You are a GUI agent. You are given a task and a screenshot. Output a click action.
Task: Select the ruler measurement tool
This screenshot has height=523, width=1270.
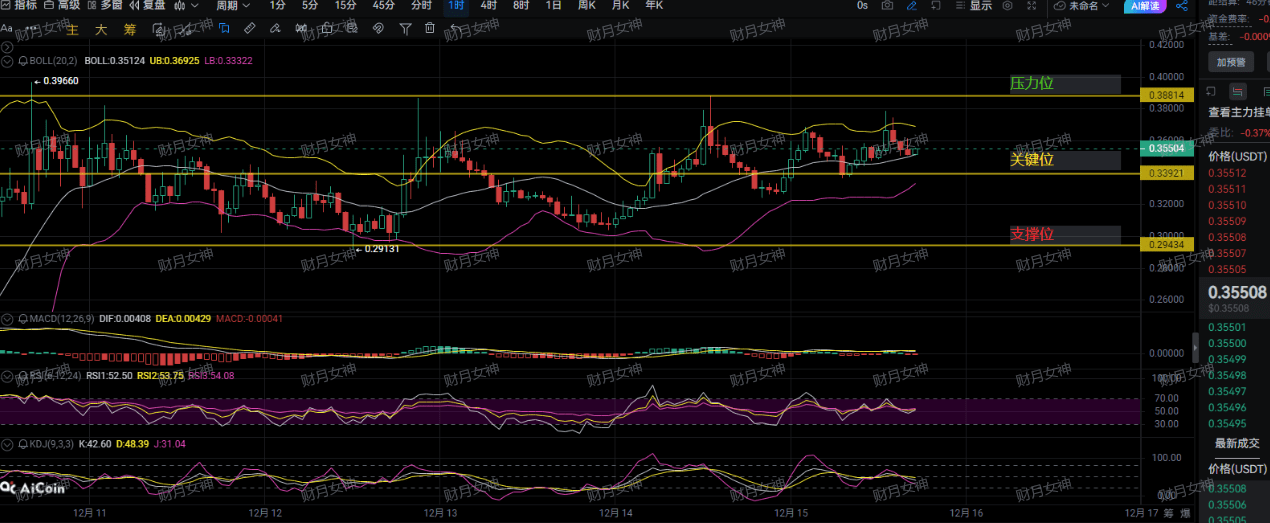(x=249, y=29)
